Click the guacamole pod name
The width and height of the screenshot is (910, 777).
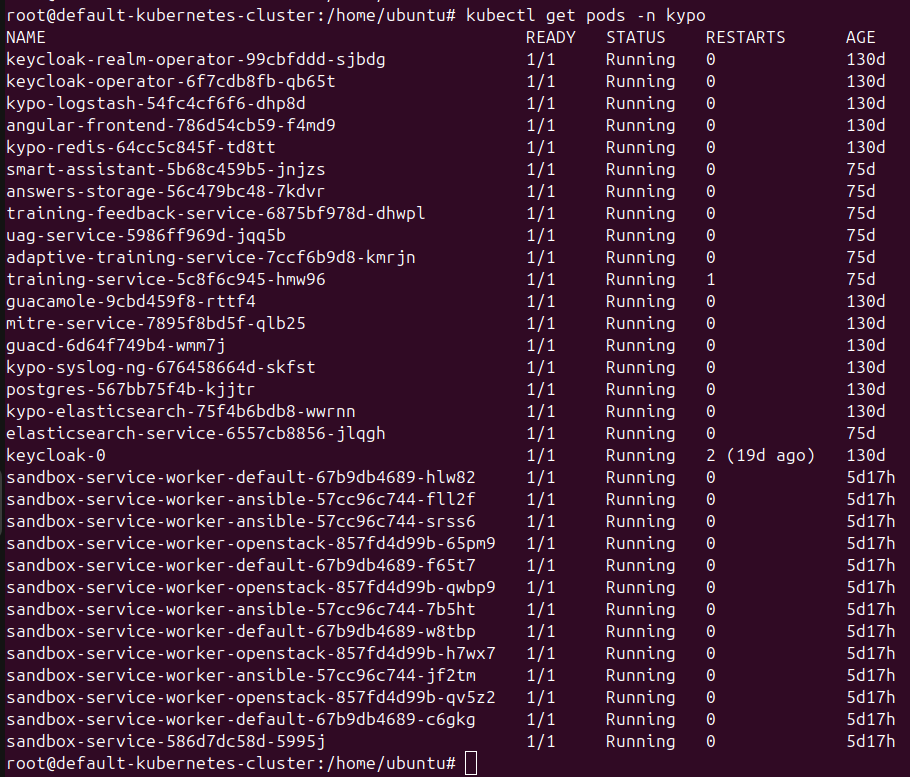130,302
